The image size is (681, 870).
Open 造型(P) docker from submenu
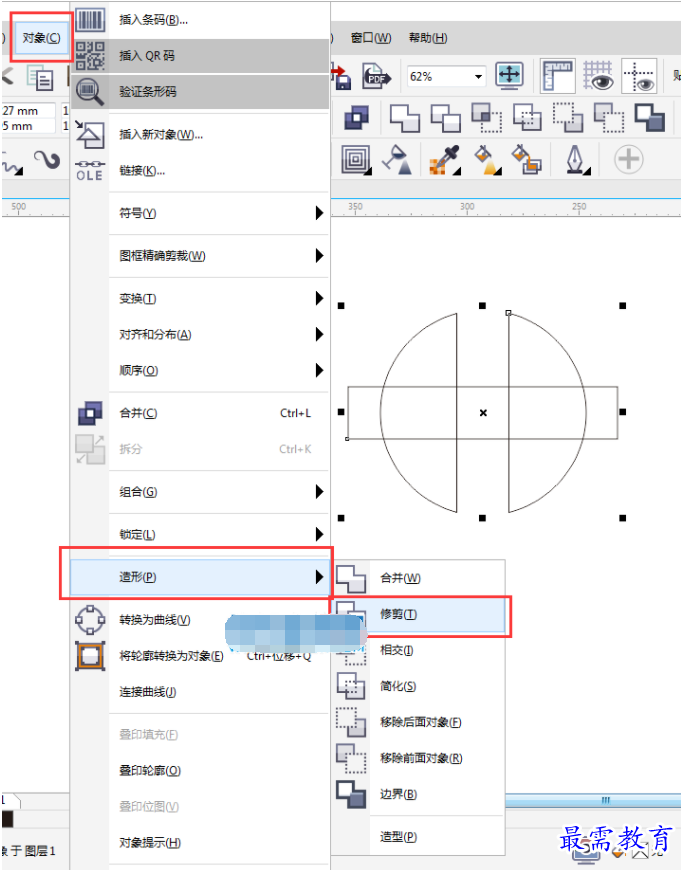coord(418,837)
